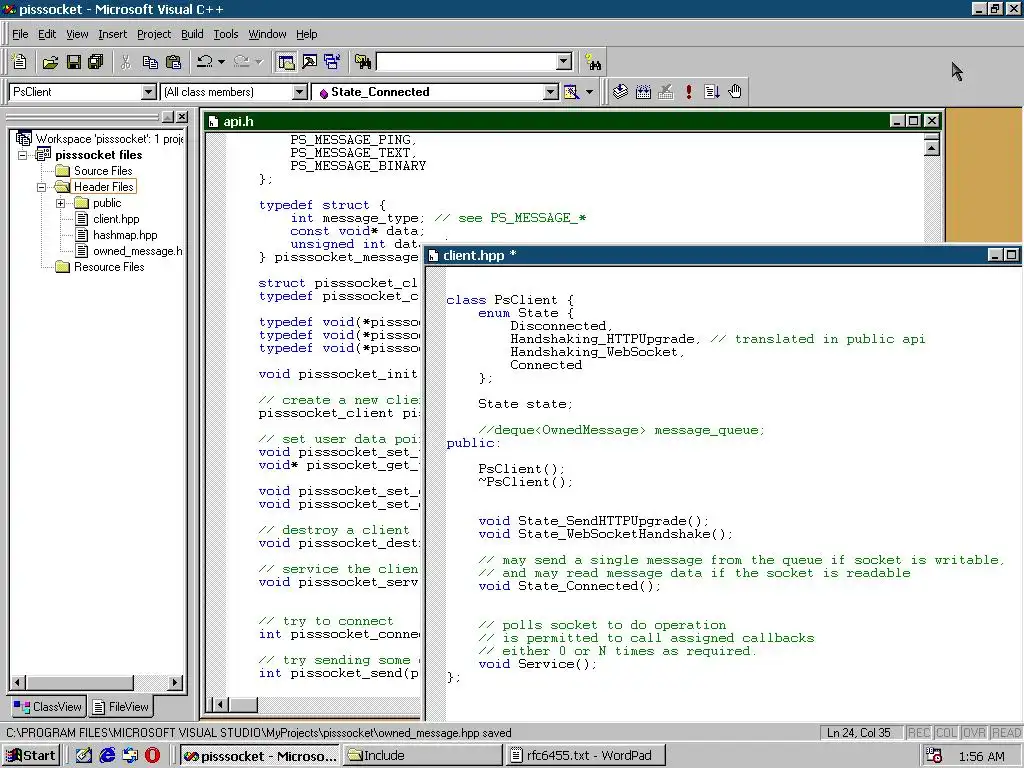
Task: Open the Window List icon
Action: (x=332, y=62)
